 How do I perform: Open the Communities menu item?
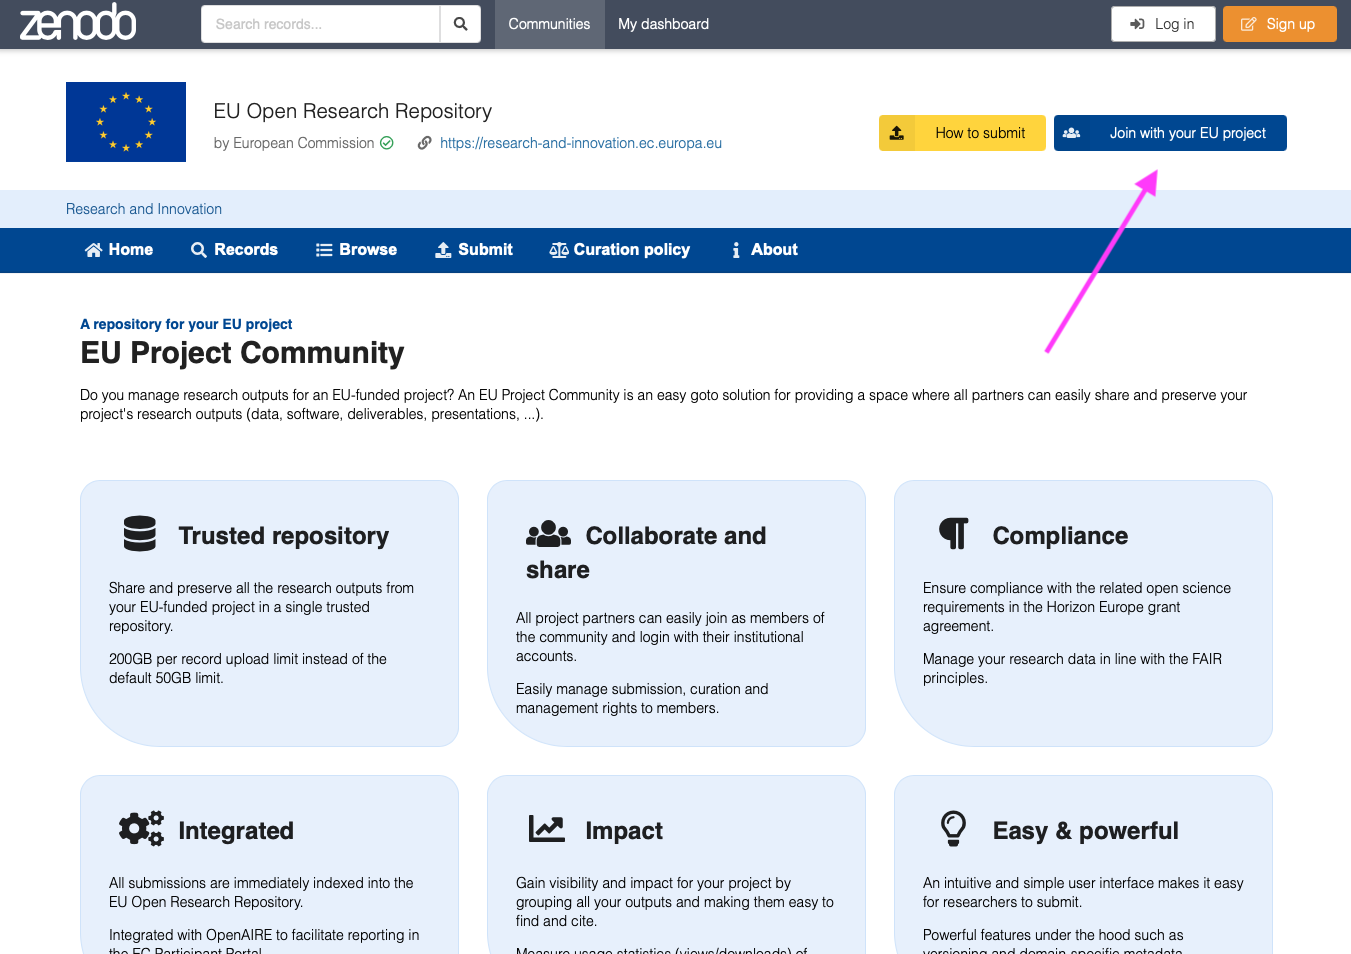pyautogui.click(x=549, y=24)
